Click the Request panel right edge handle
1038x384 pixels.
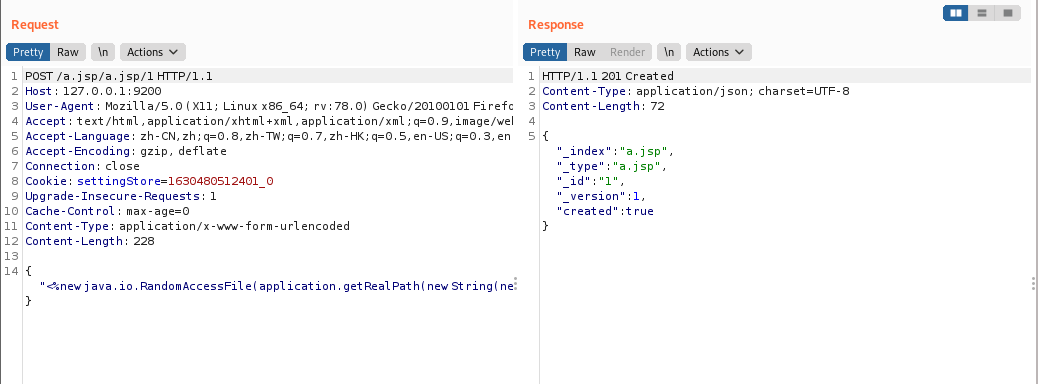point(516,283)
